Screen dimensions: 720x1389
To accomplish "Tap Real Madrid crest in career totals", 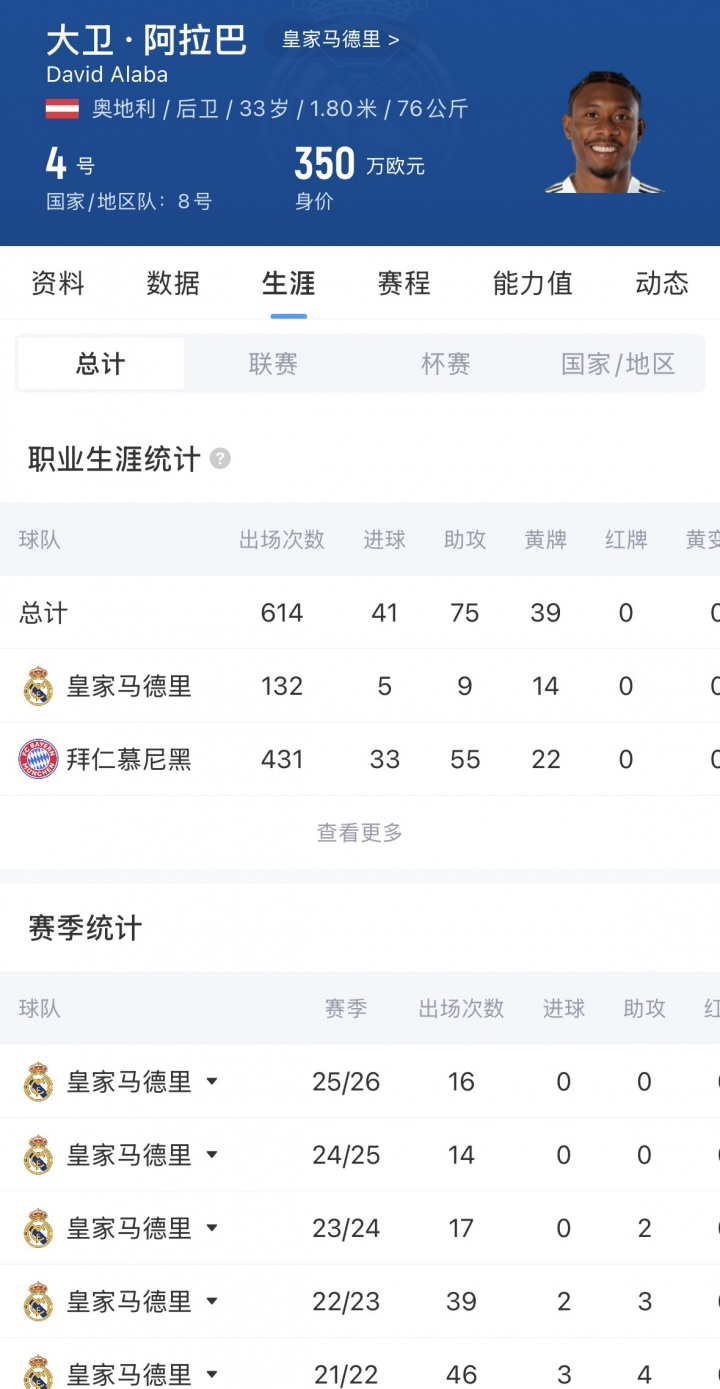I will tap(38, 686).
